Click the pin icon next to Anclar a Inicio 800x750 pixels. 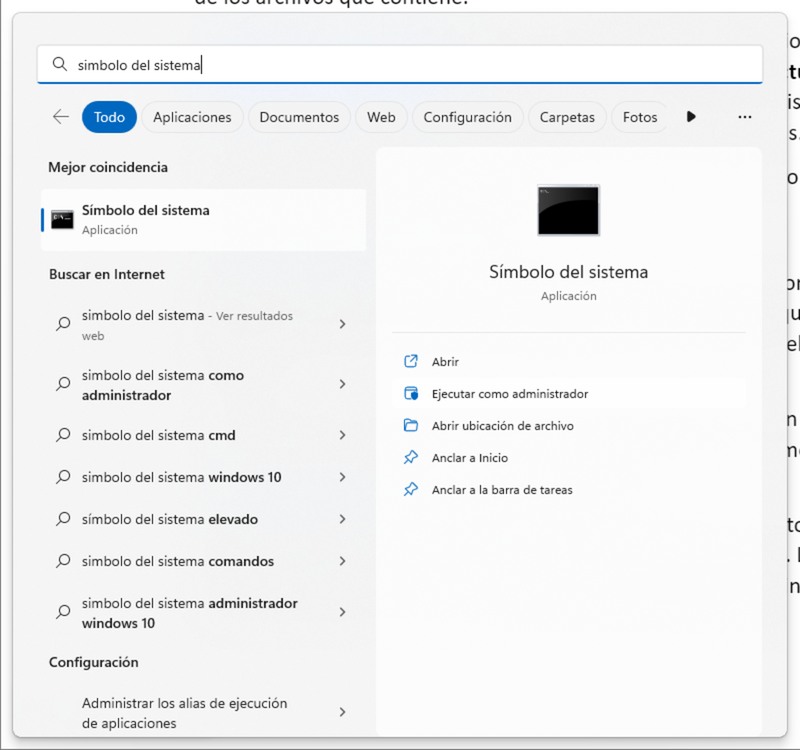pos(412,457)
